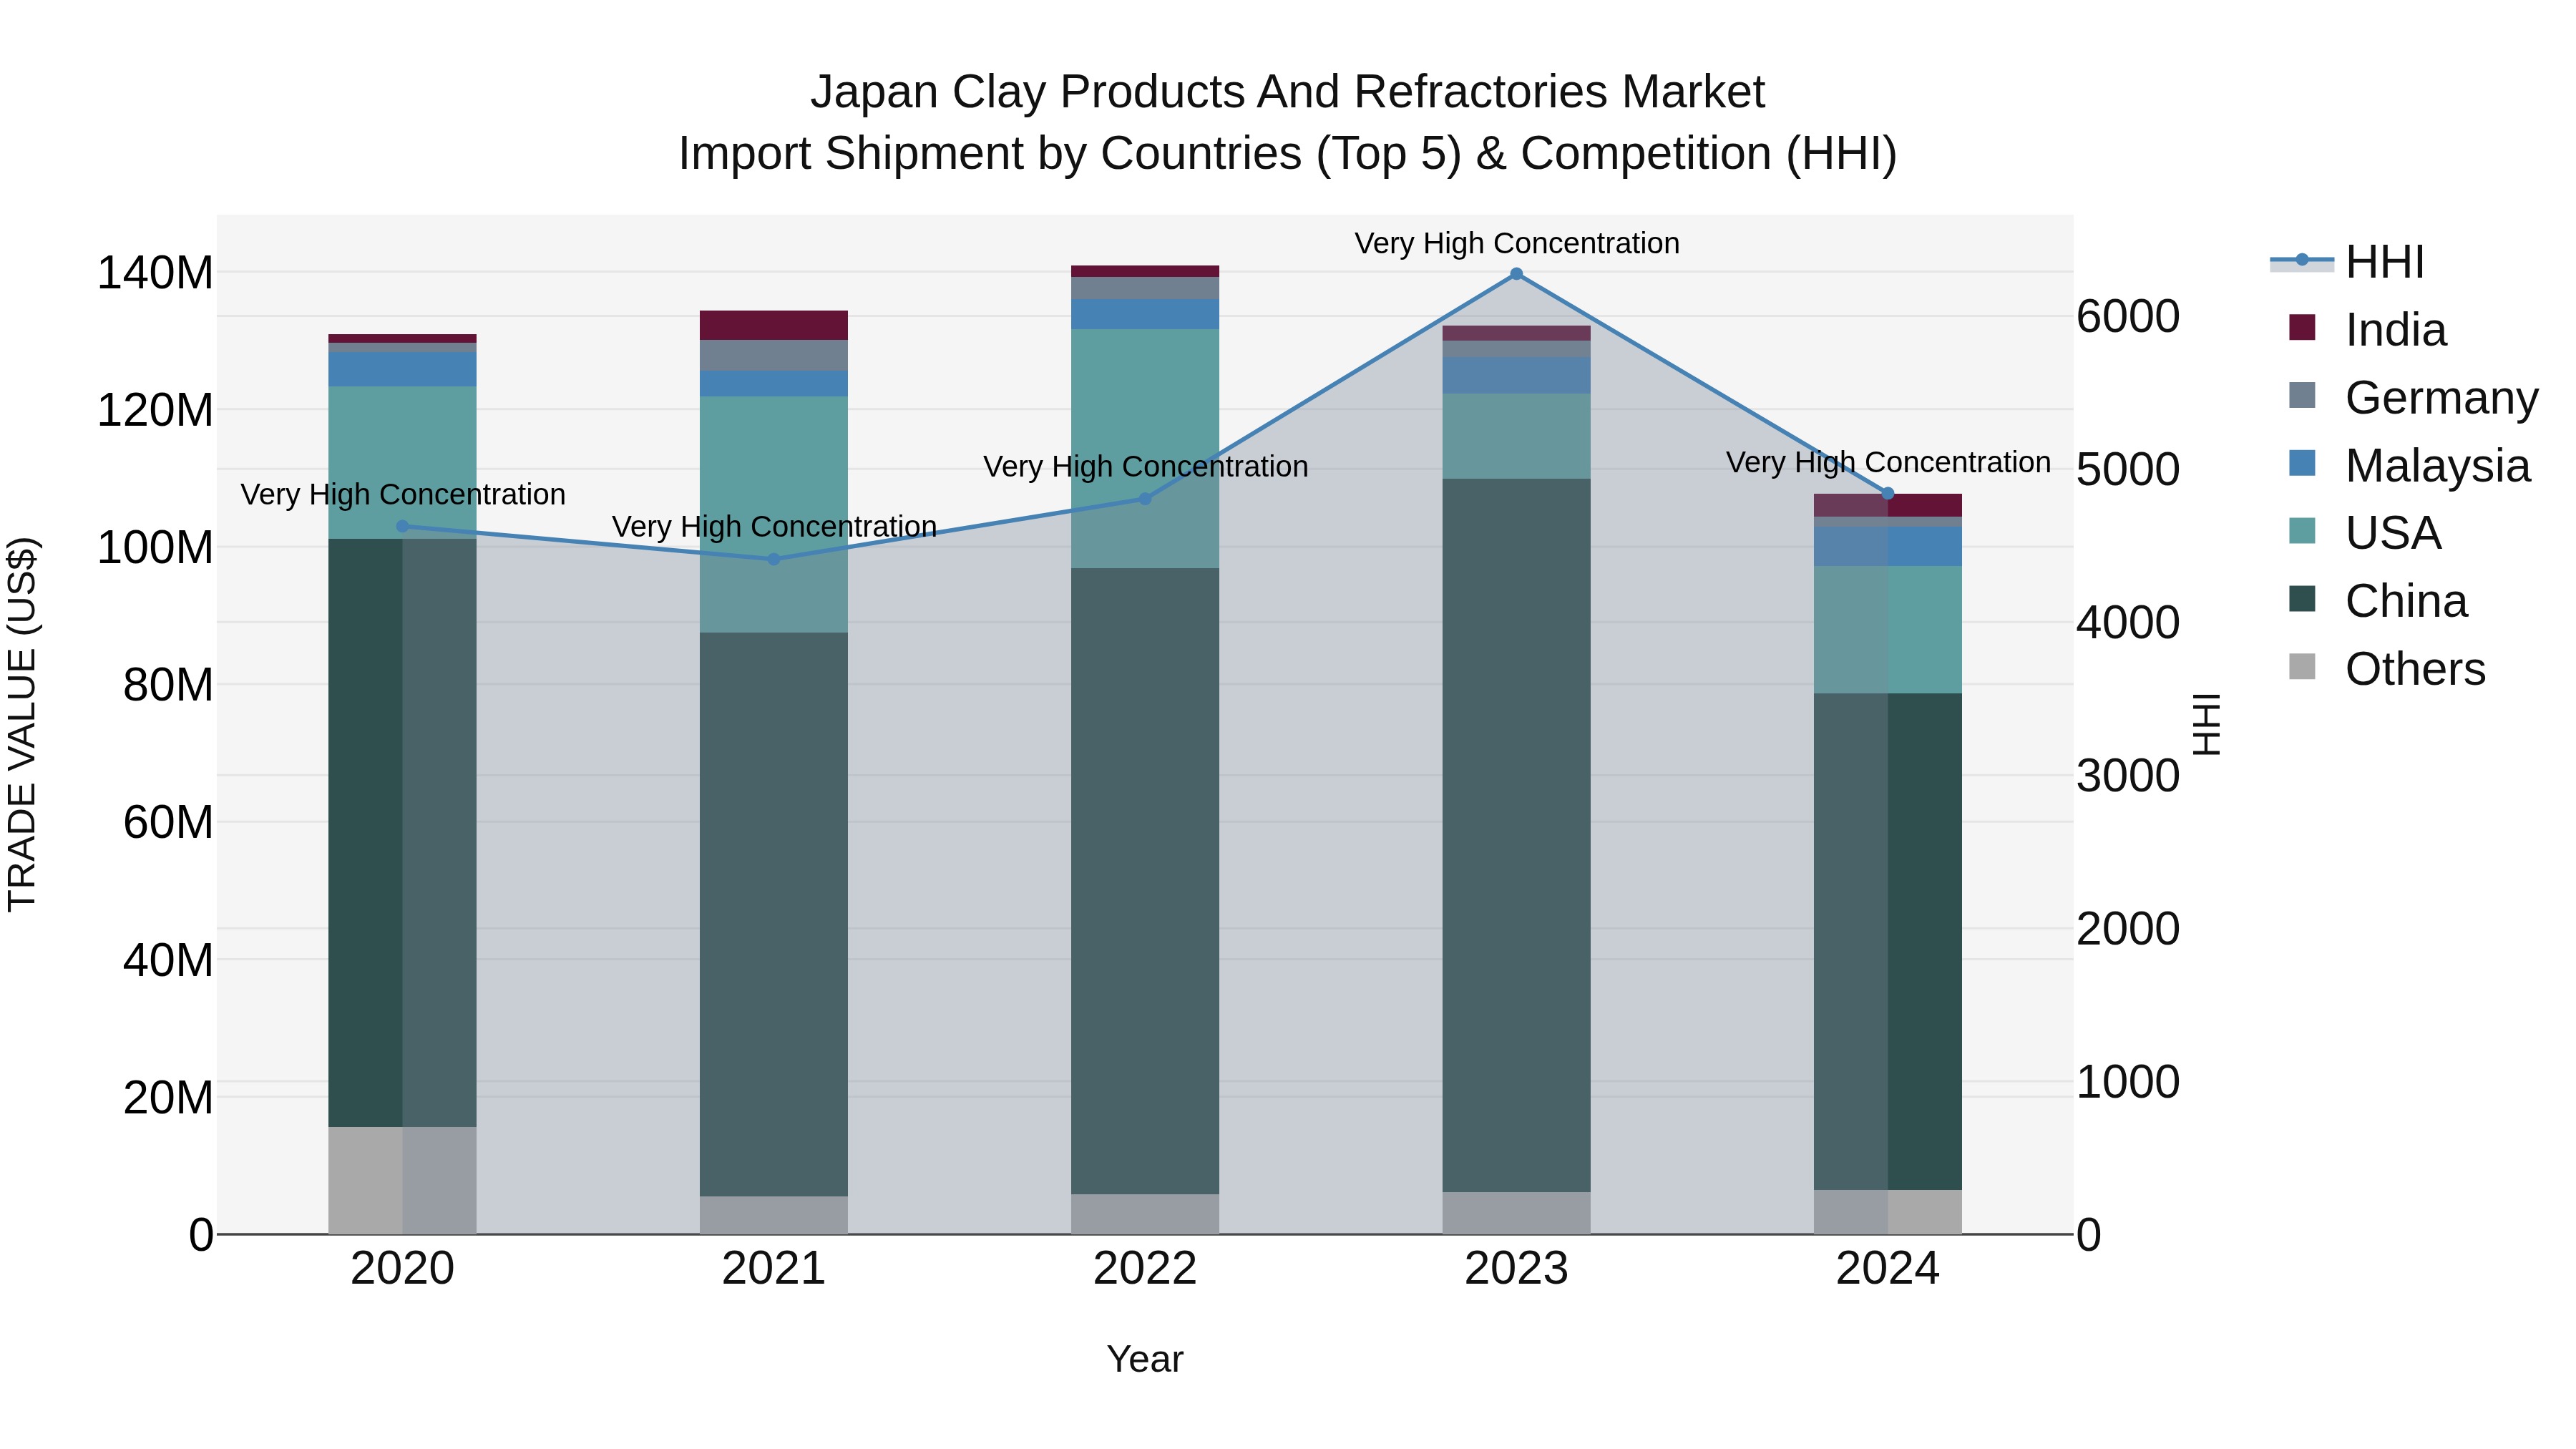This screenshot has height=1449, width=2576.
Task: Click the HHI line marker icon in legend
Action: pyautogui.click(x=2302, y=260)
